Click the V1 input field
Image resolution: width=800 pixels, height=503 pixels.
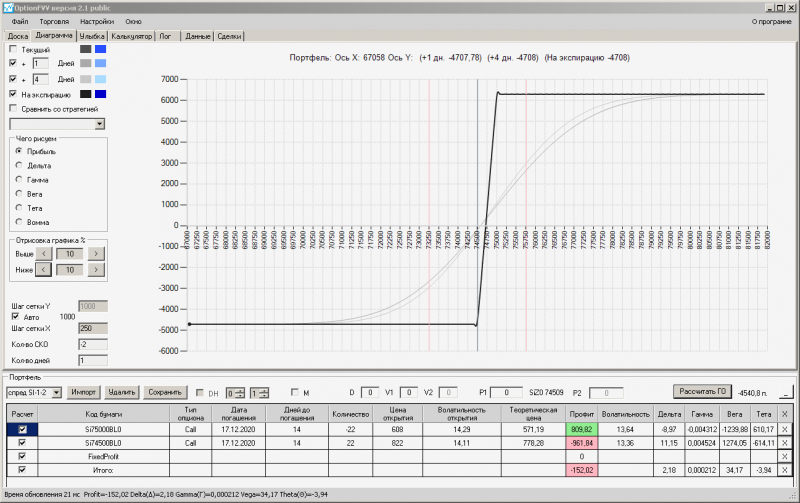coord(408,392)
